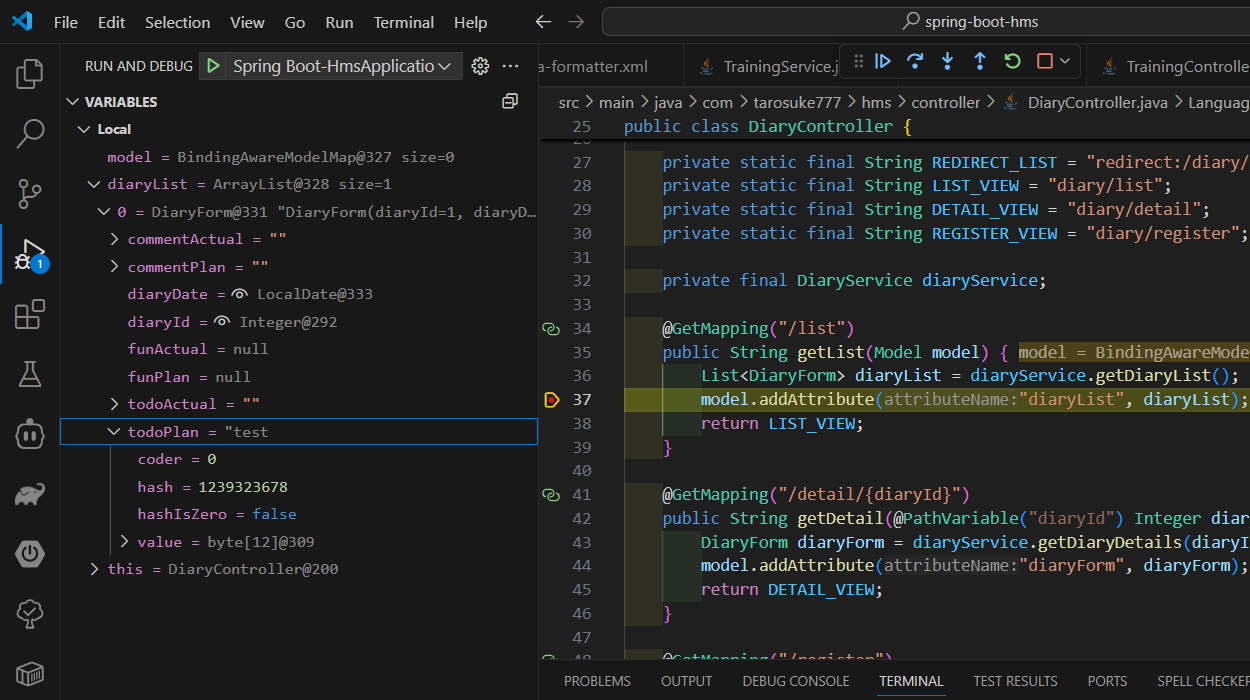Stop the debug session

coord(1044,61)
